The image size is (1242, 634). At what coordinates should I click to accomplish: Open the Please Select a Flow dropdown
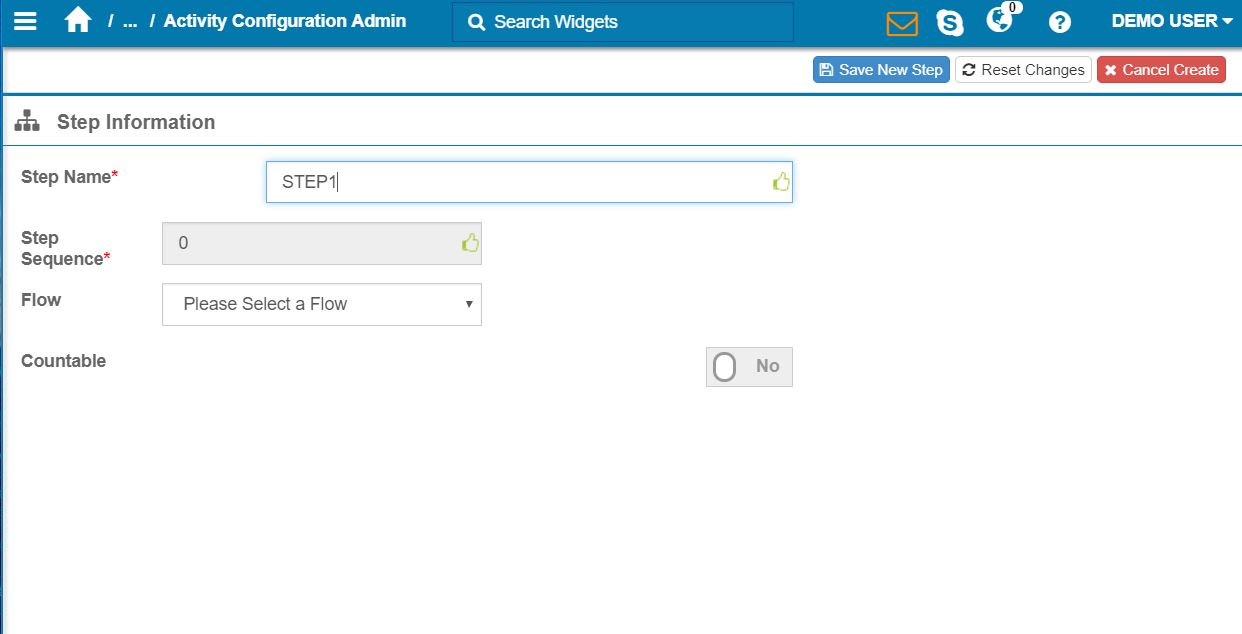(321, 304)
